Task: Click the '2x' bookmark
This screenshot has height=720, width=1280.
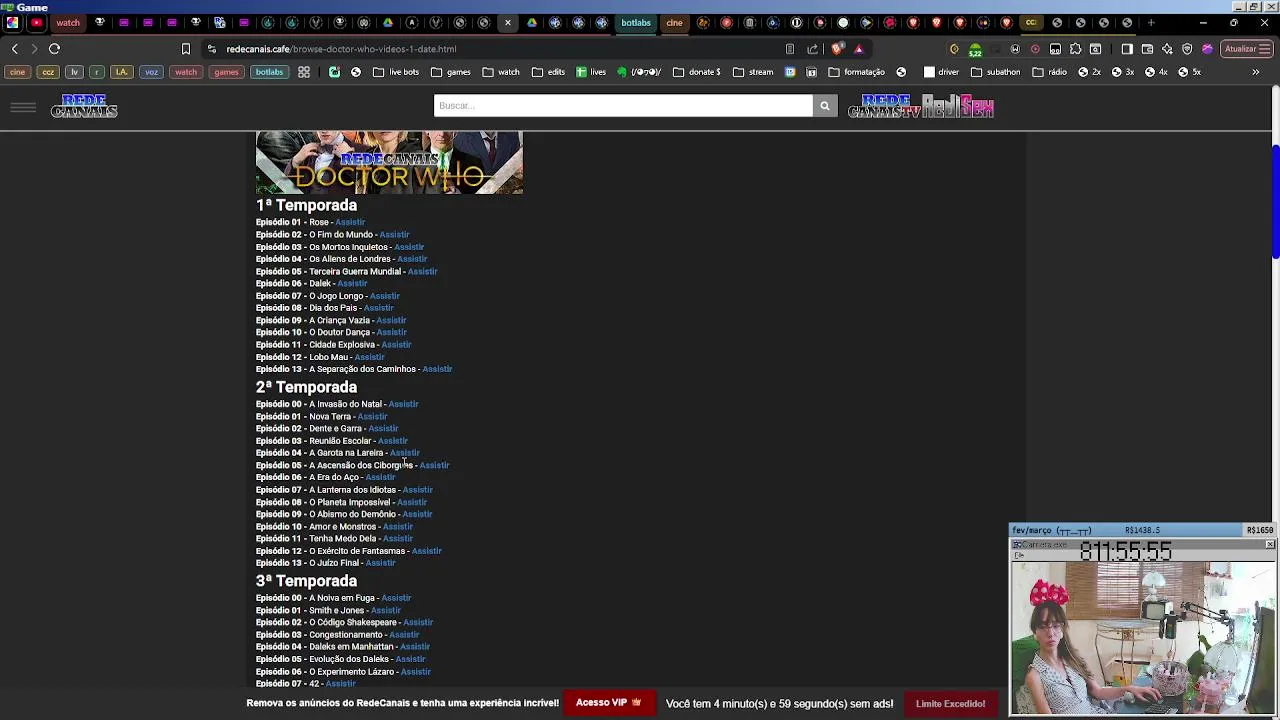Action: tap(1089, 72)
